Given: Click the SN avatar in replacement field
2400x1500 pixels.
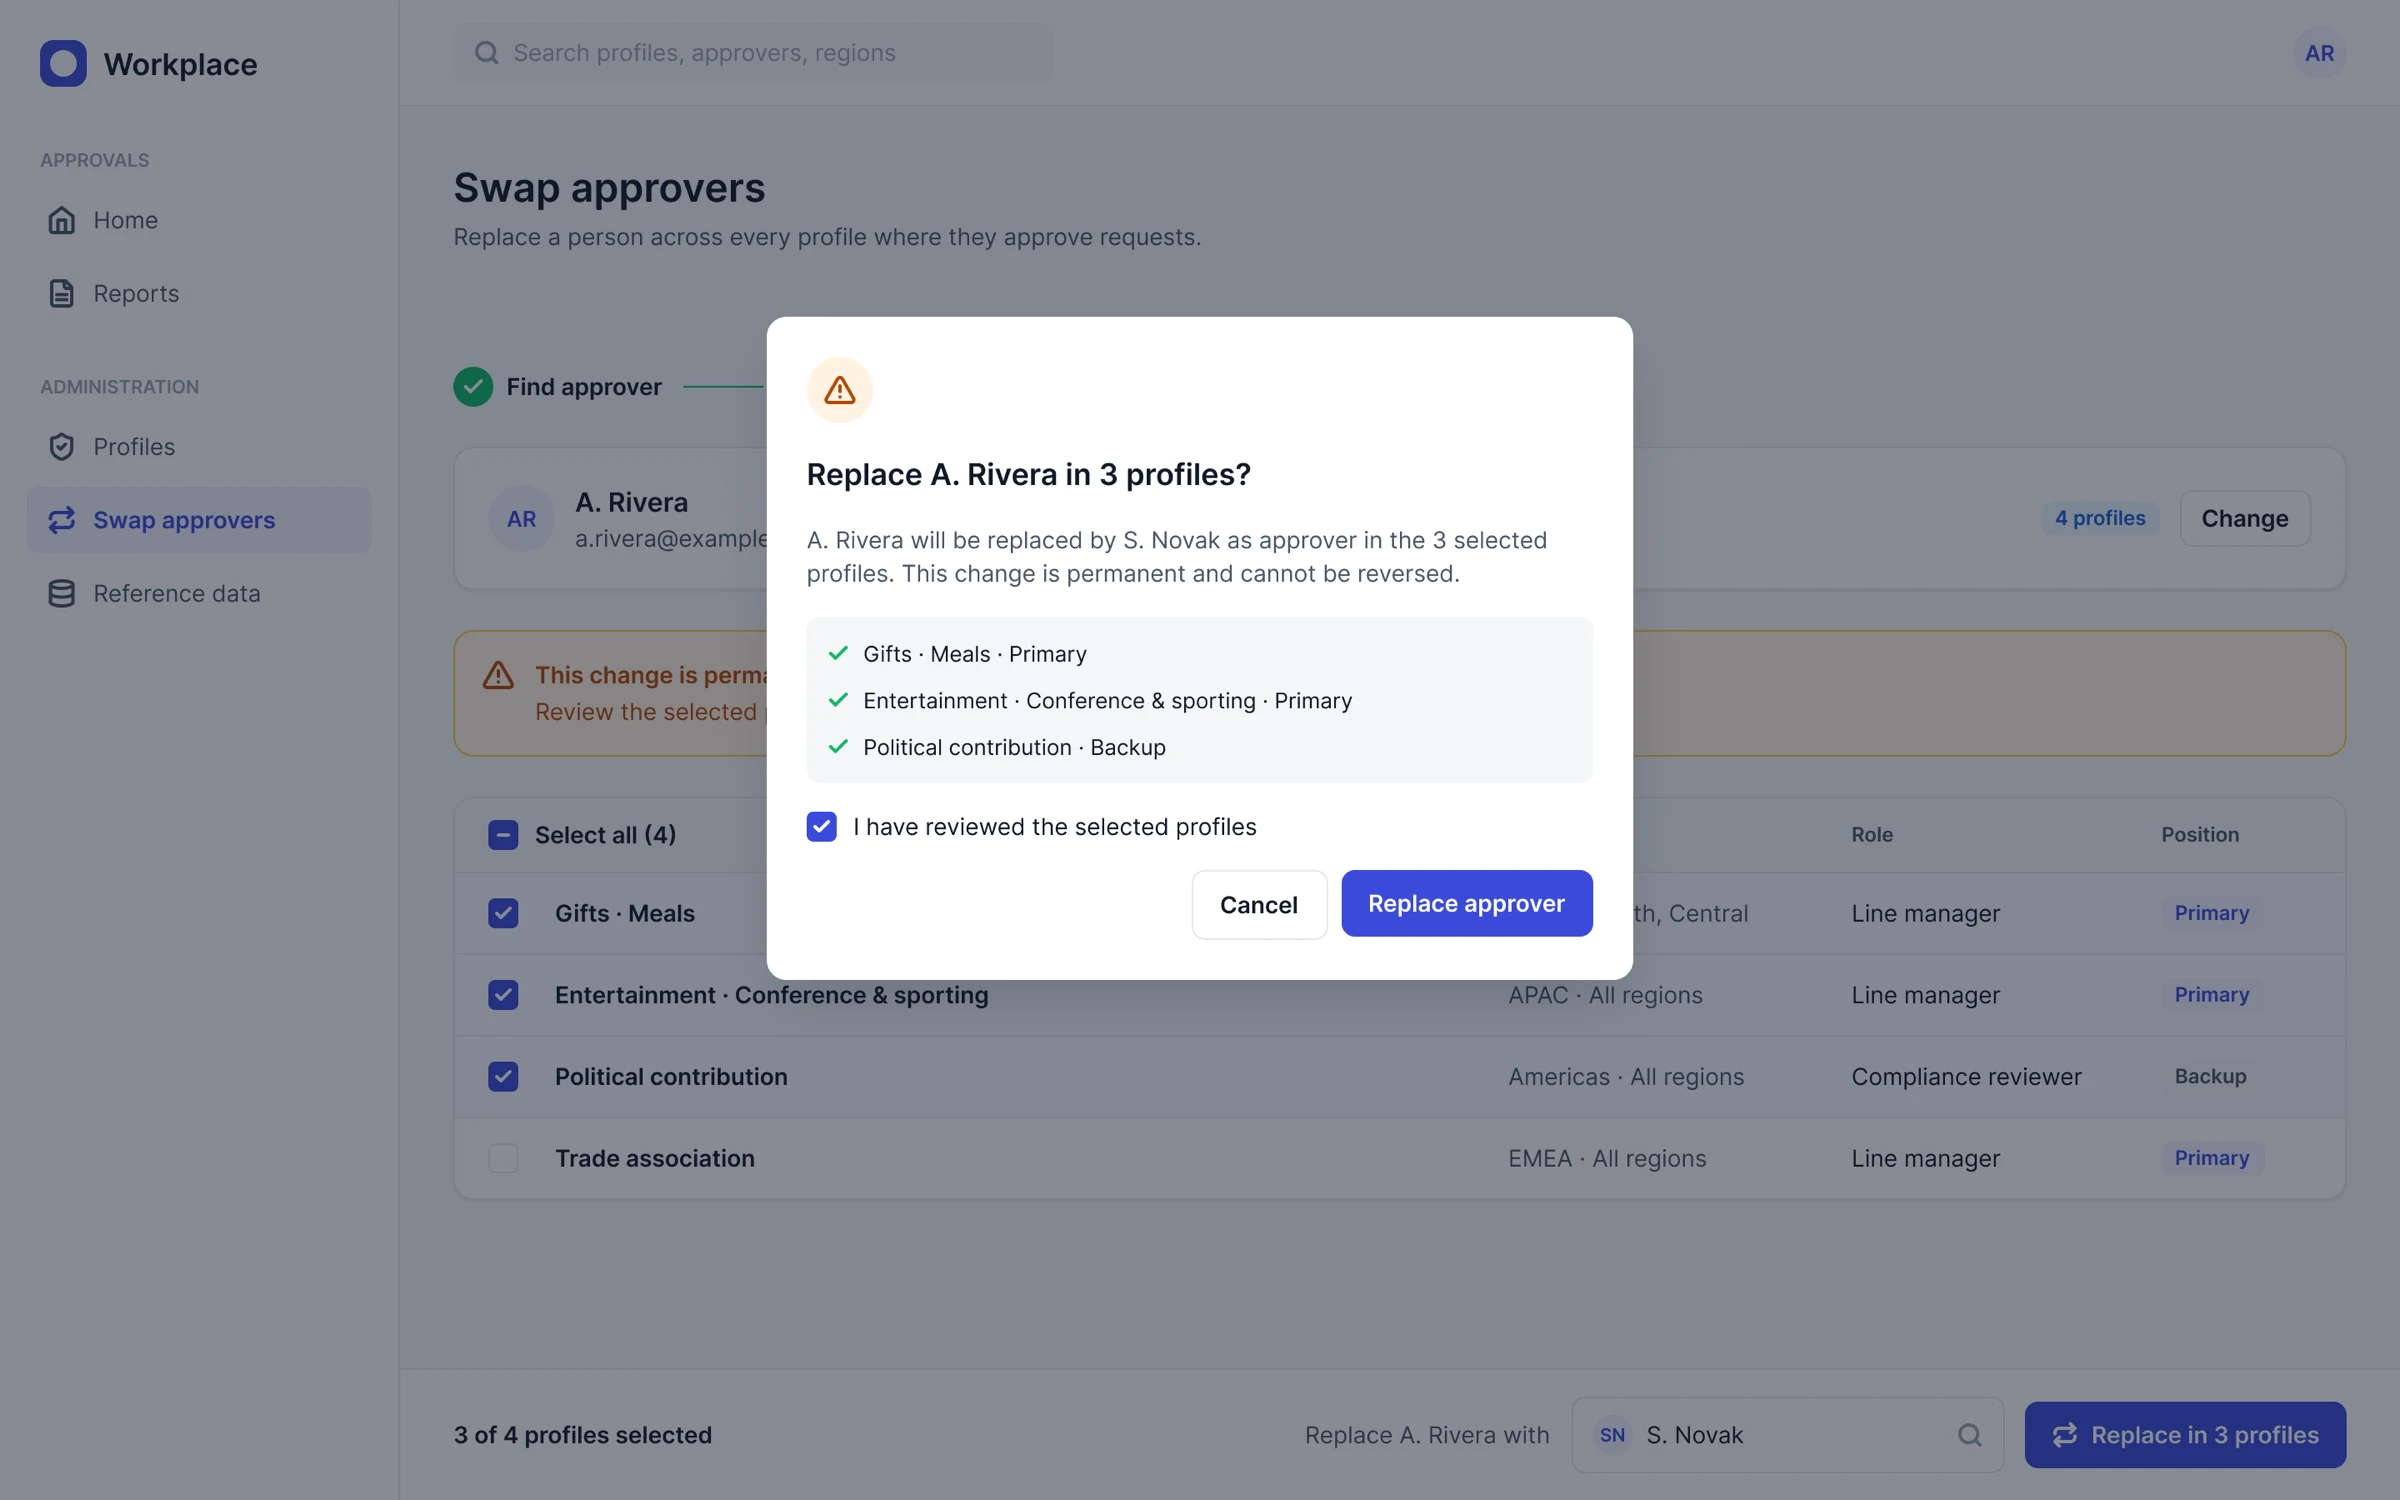Looking at the screenshot, I should click(1612, 1434).
